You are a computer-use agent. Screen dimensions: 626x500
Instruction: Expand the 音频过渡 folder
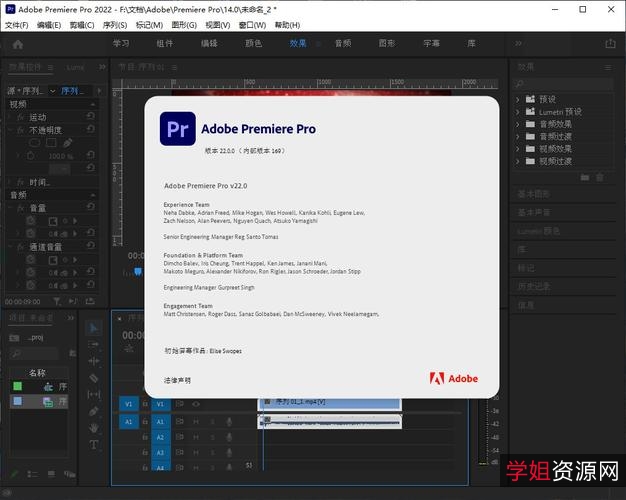pyautogui.click(x=517, y=137)
